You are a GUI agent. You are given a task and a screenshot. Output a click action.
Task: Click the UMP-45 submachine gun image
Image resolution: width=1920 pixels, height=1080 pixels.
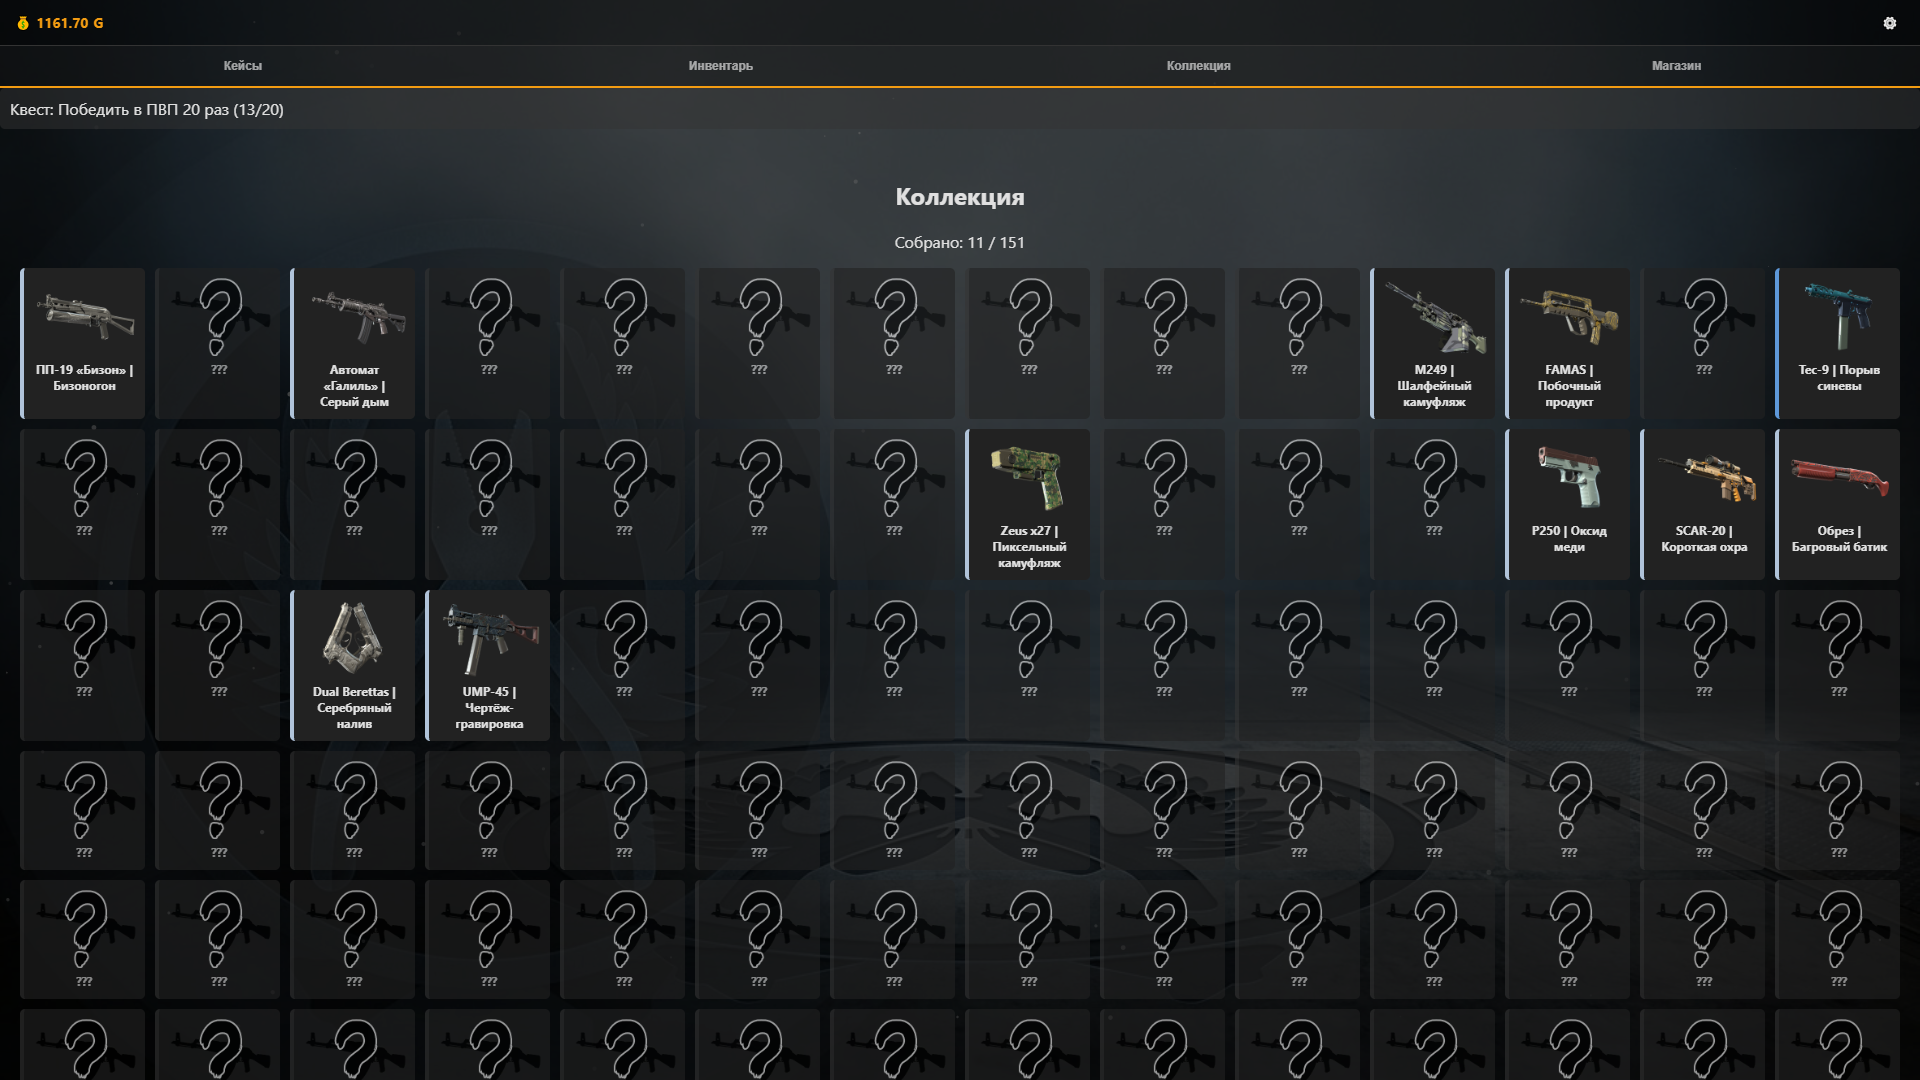click(x=490, y=638)
